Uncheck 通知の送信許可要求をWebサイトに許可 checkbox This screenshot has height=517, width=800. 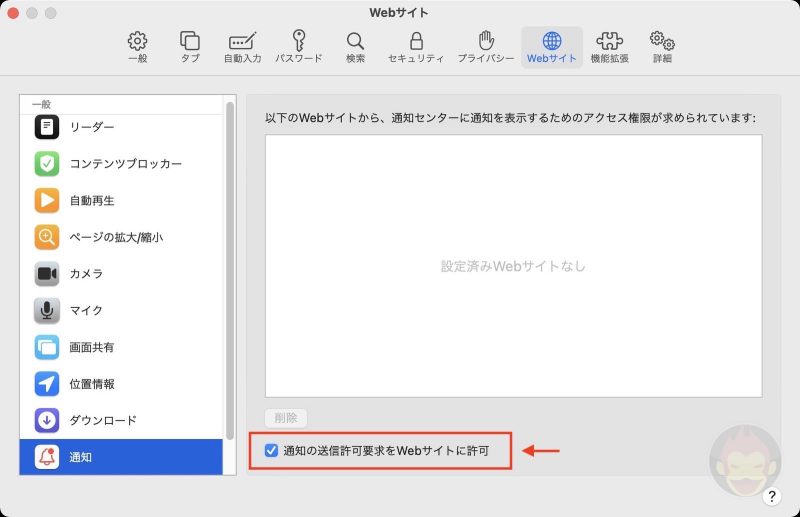(x=271, y=450)
